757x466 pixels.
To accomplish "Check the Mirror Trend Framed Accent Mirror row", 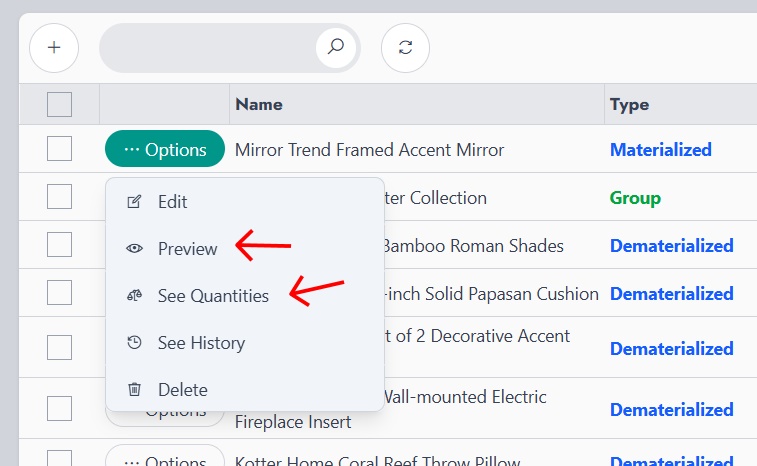I will [x=59, y=148].
